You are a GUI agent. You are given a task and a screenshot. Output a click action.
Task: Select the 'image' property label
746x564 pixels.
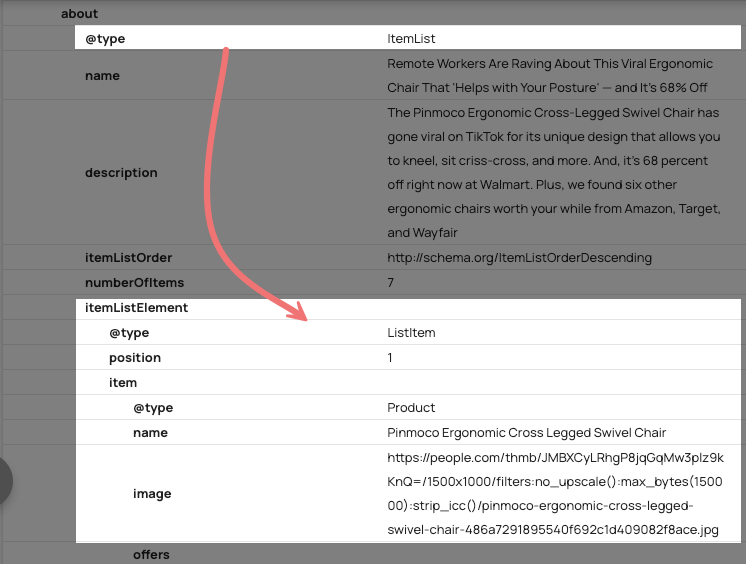click(152, 493)
